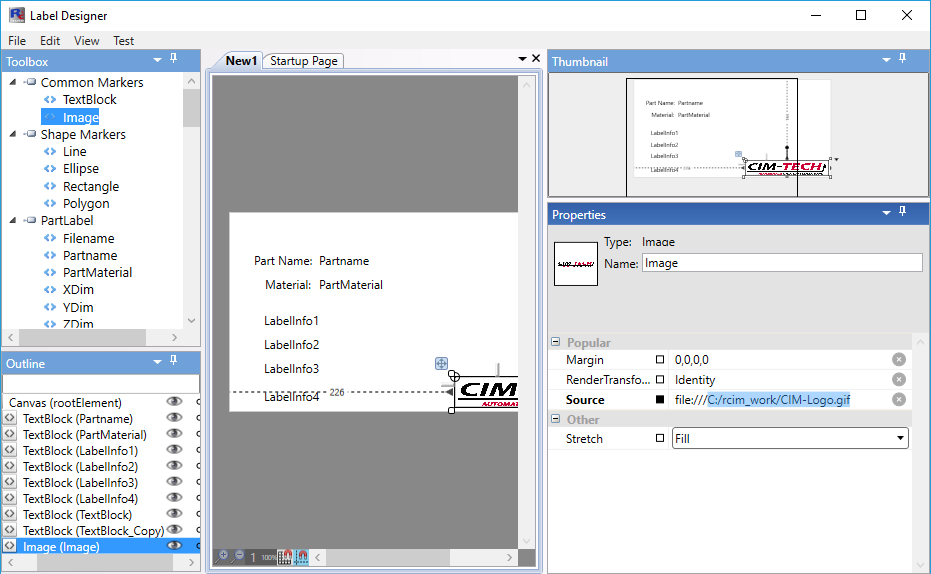This screenshot has height=574, width=931.
Task: Click the Outline search box
Action: (x=101, y=383)
